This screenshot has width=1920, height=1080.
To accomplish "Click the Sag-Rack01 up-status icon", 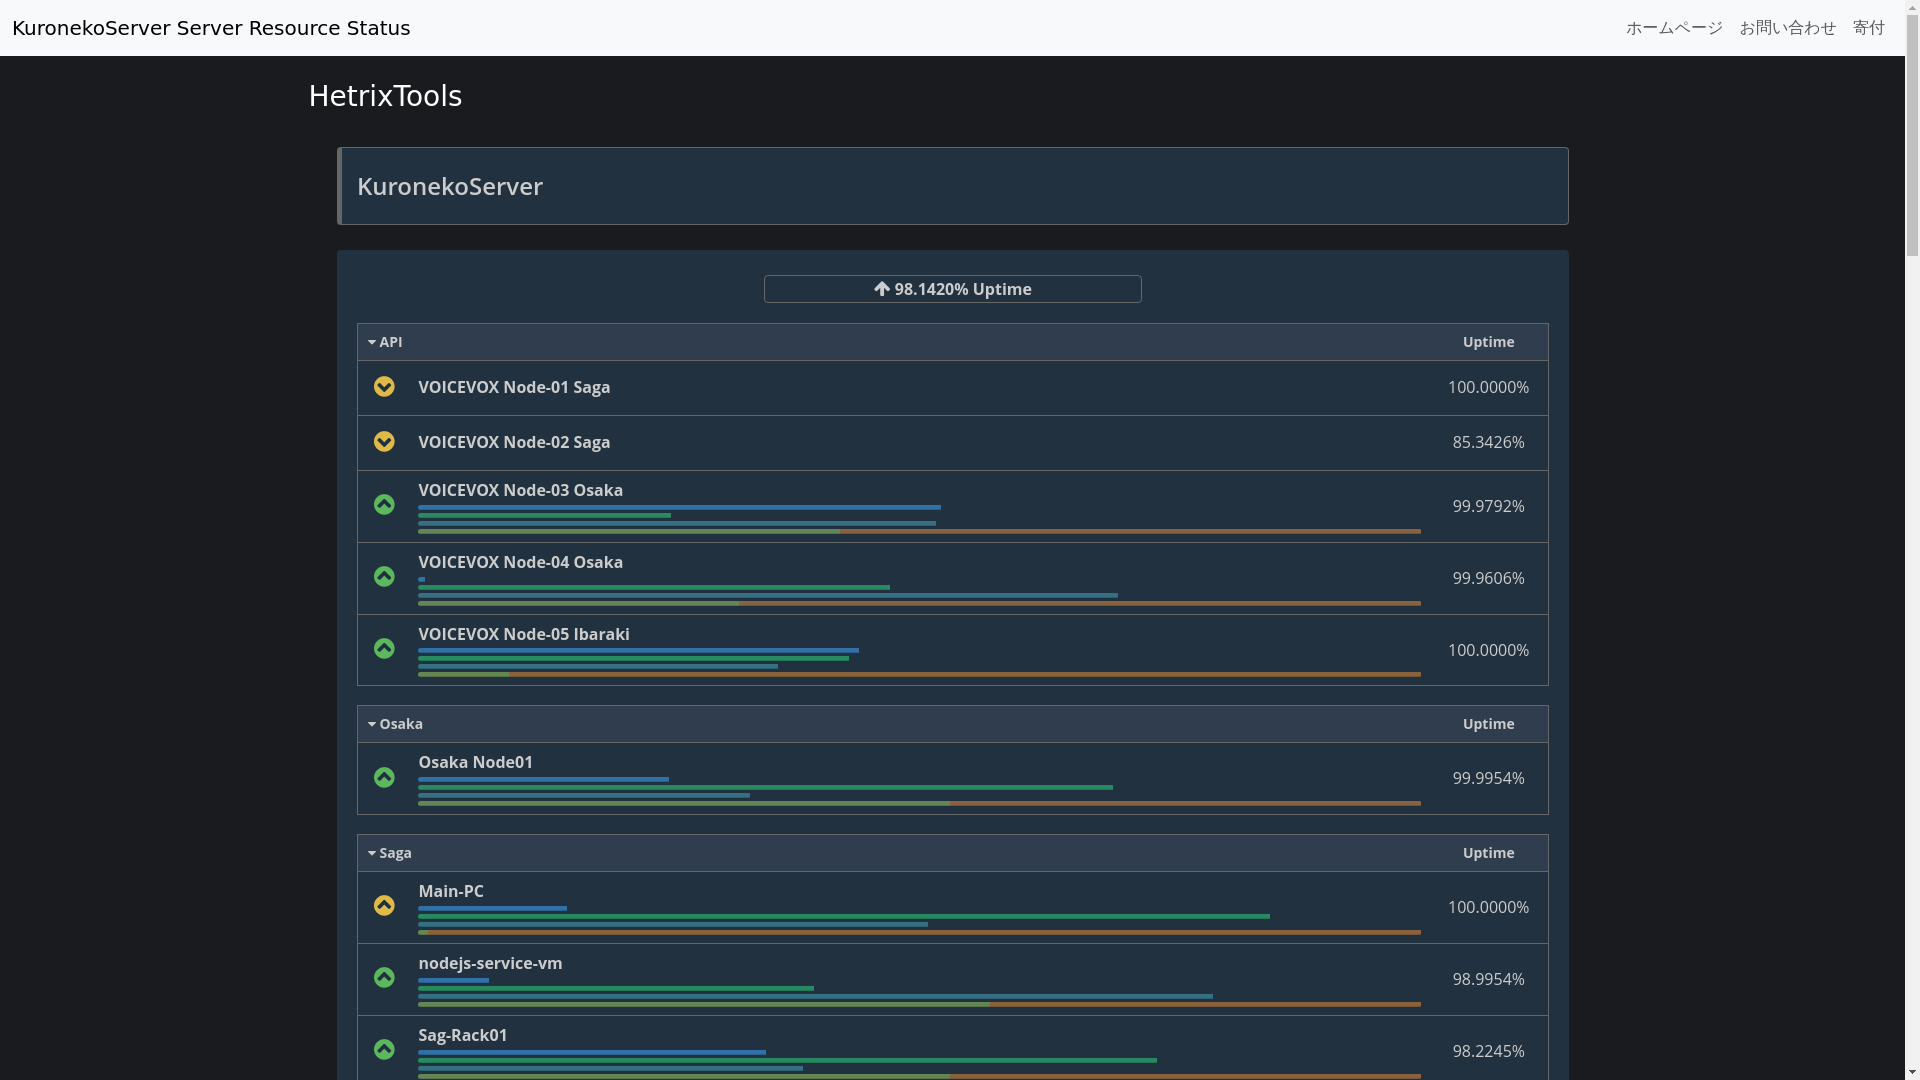I will click(x=384, y=1050).
